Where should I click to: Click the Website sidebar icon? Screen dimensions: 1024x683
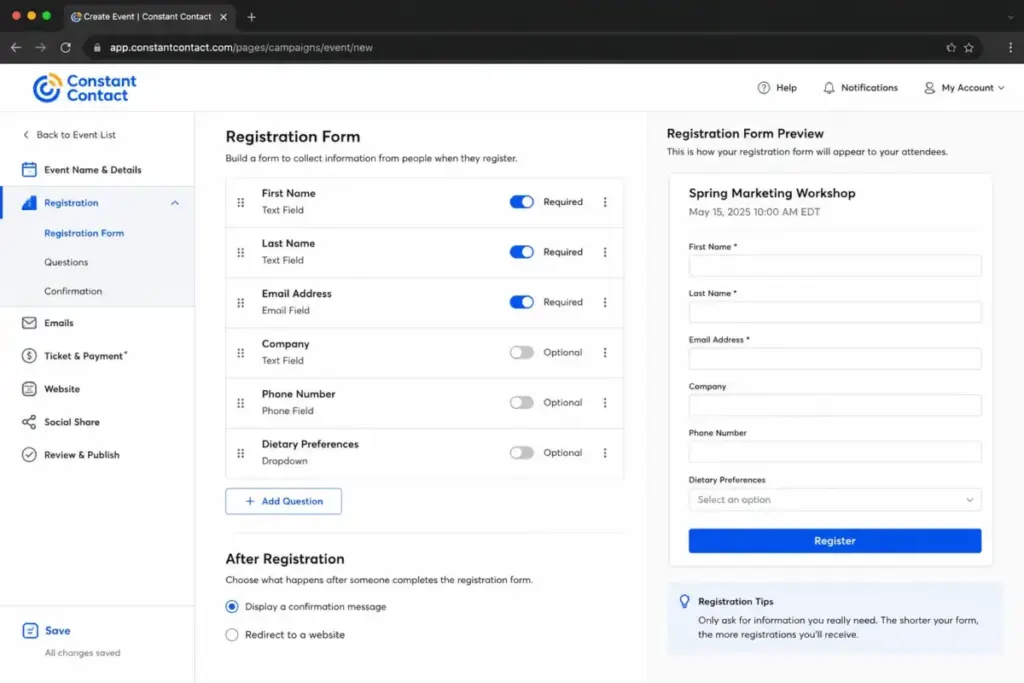click(29, 389)
